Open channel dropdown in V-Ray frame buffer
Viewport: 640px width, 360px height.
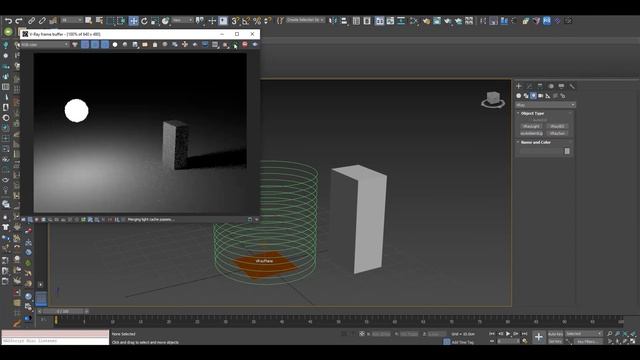(x=45, y=44)
